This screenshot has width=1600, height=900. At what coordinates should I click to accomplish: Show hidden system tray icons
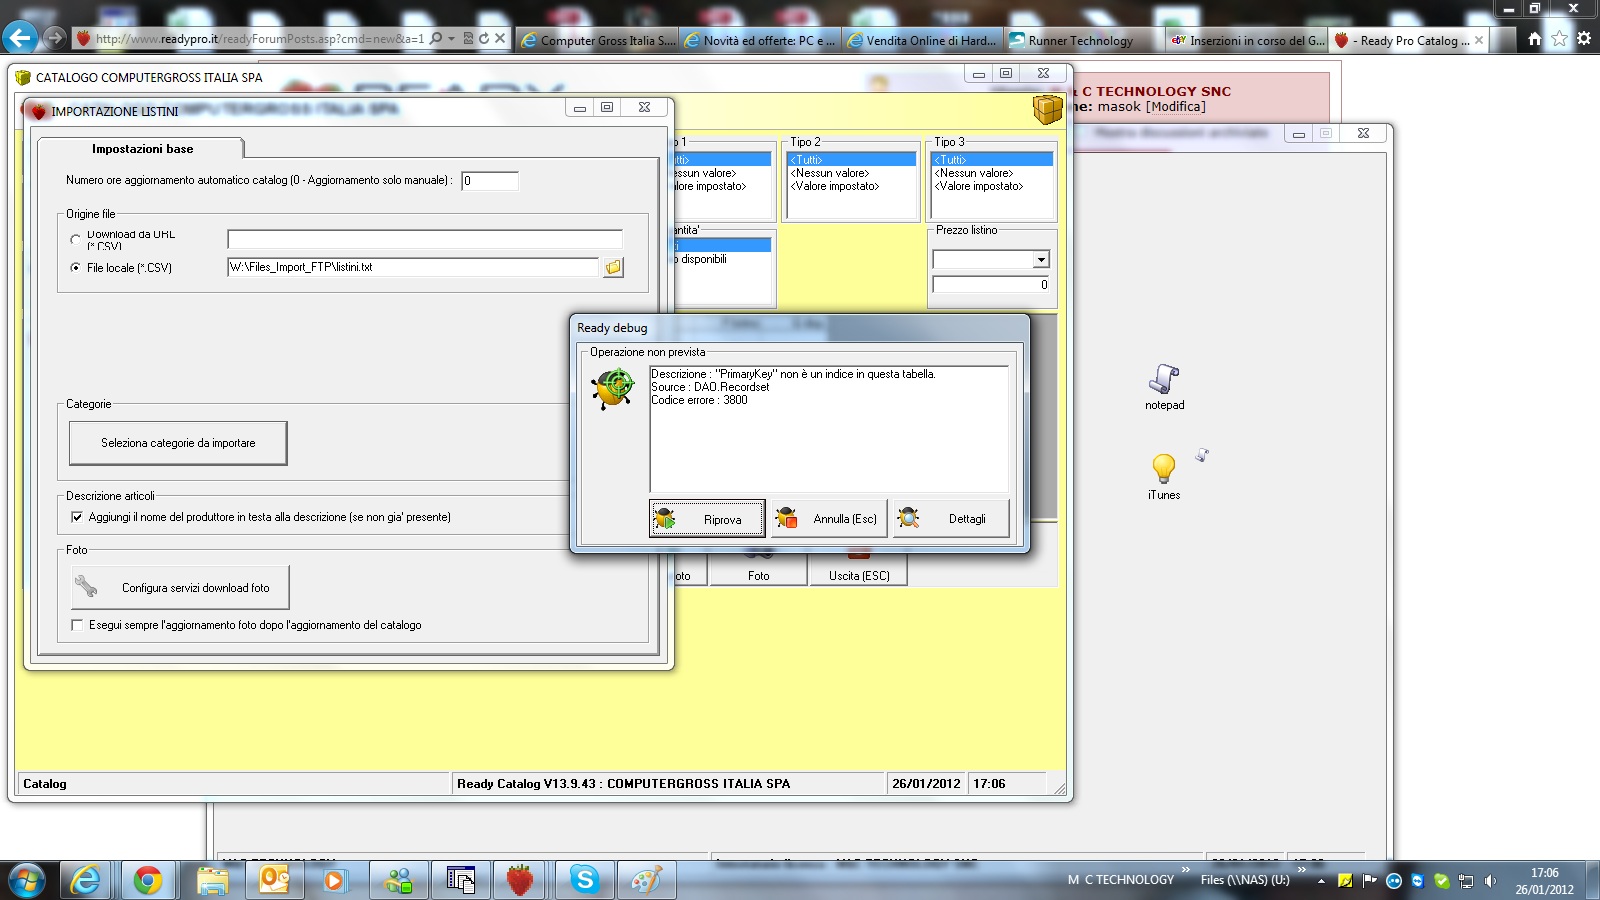pyautogui.click(x=1321, y=881)
